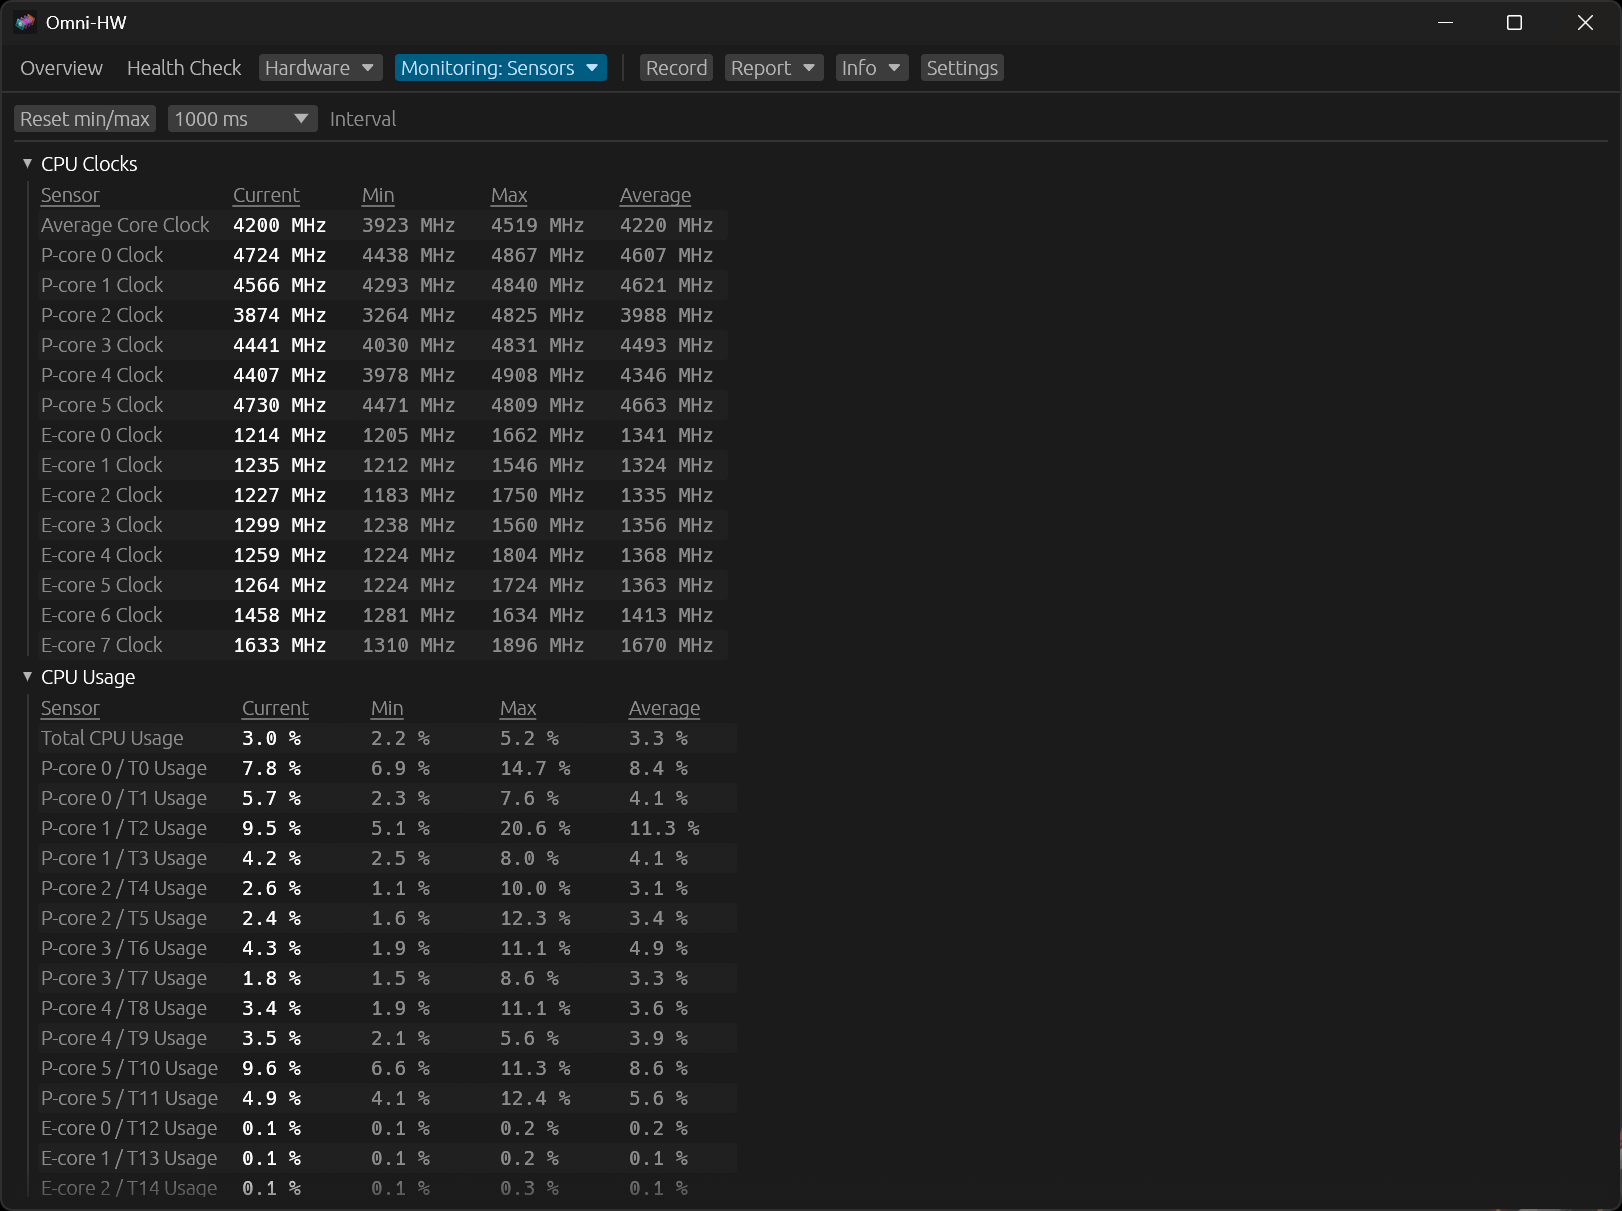Select P-core 1 / T3 Usage row
This screenshot has width=1622, height=1211.
click(x=387, y=858)
